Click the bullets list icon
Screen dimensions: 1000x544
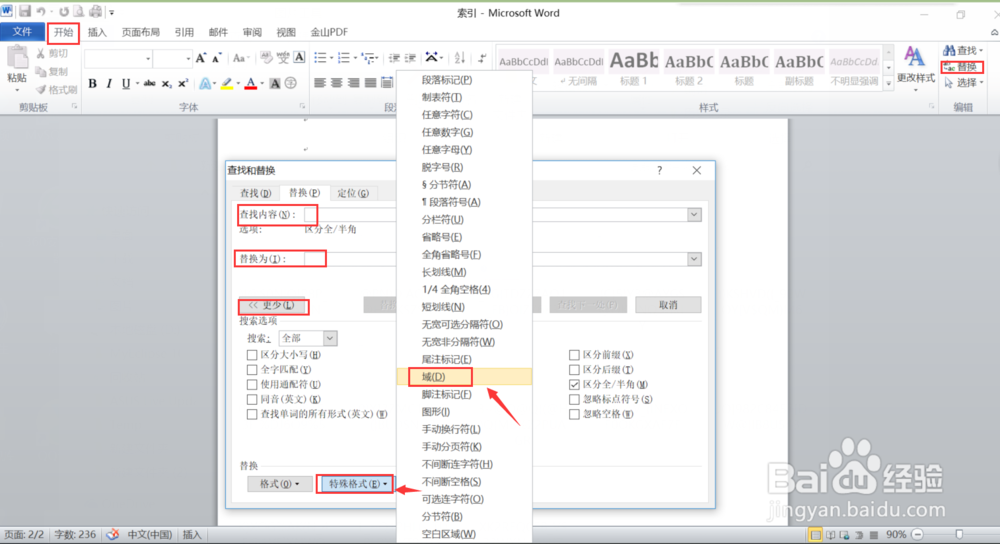point(320,59)
